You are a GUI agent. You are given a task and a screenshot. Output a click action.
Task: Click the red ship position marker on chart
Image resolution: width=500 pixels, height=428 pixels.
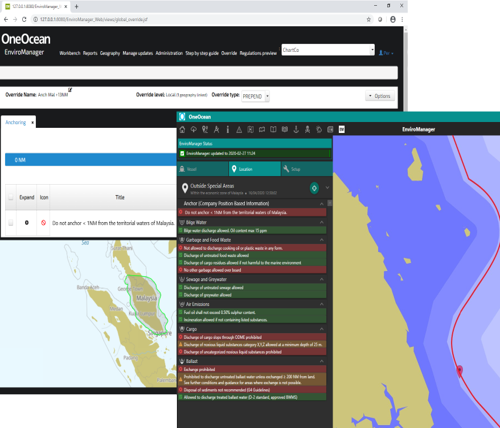coord(460,371)
